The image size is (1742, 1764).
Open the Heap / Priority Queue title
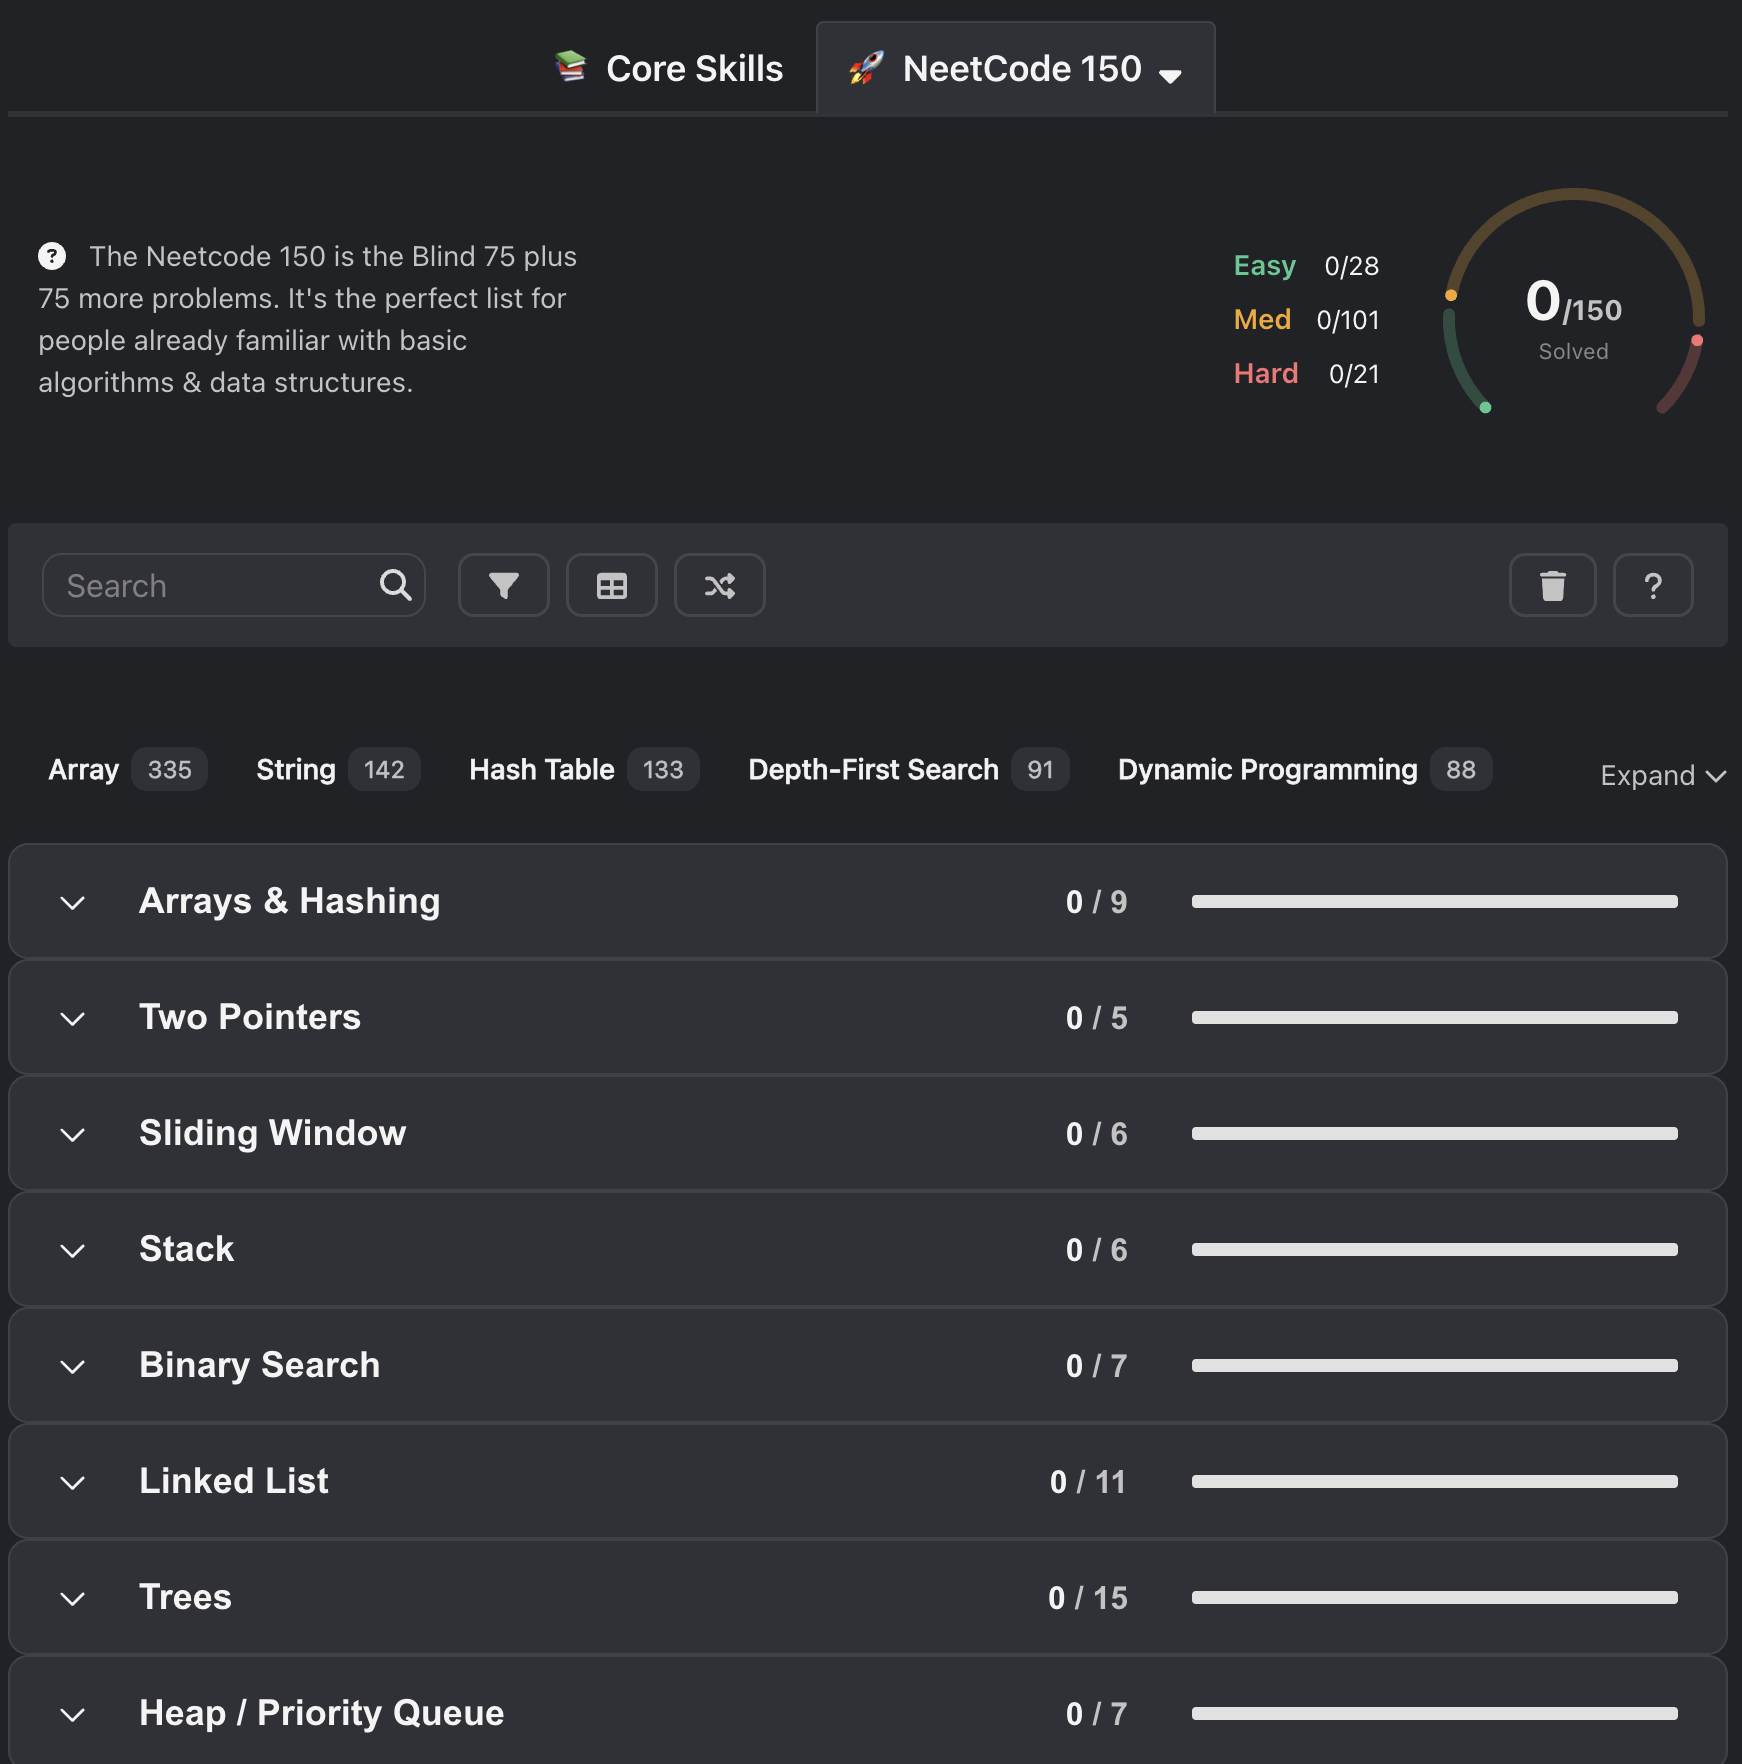(322, 1713)
